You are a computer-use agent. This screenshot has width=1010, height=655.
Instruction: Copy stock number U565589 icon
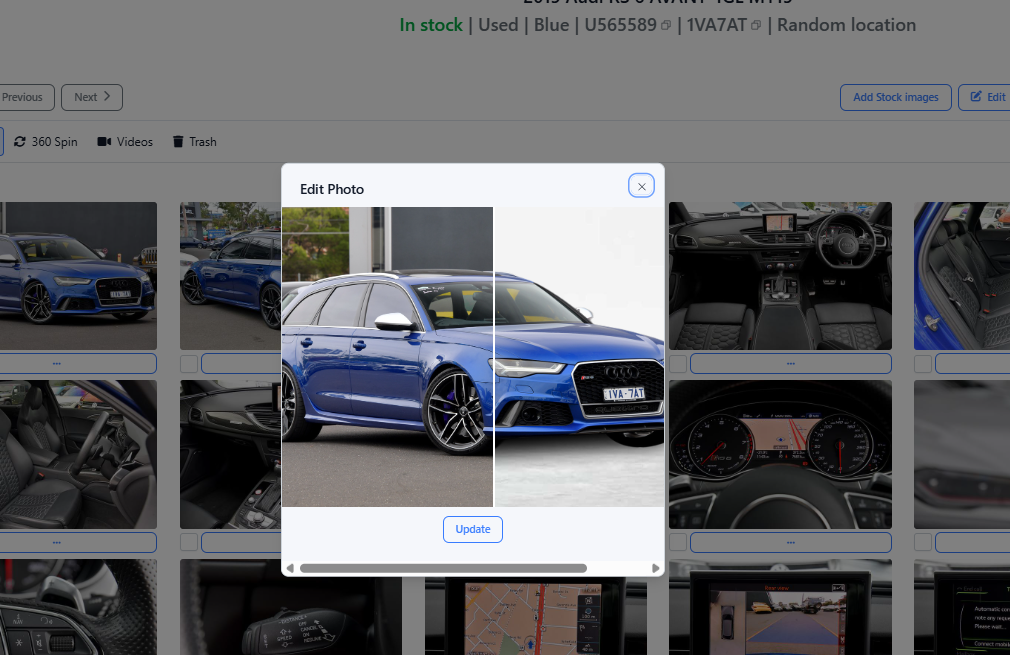666,25
